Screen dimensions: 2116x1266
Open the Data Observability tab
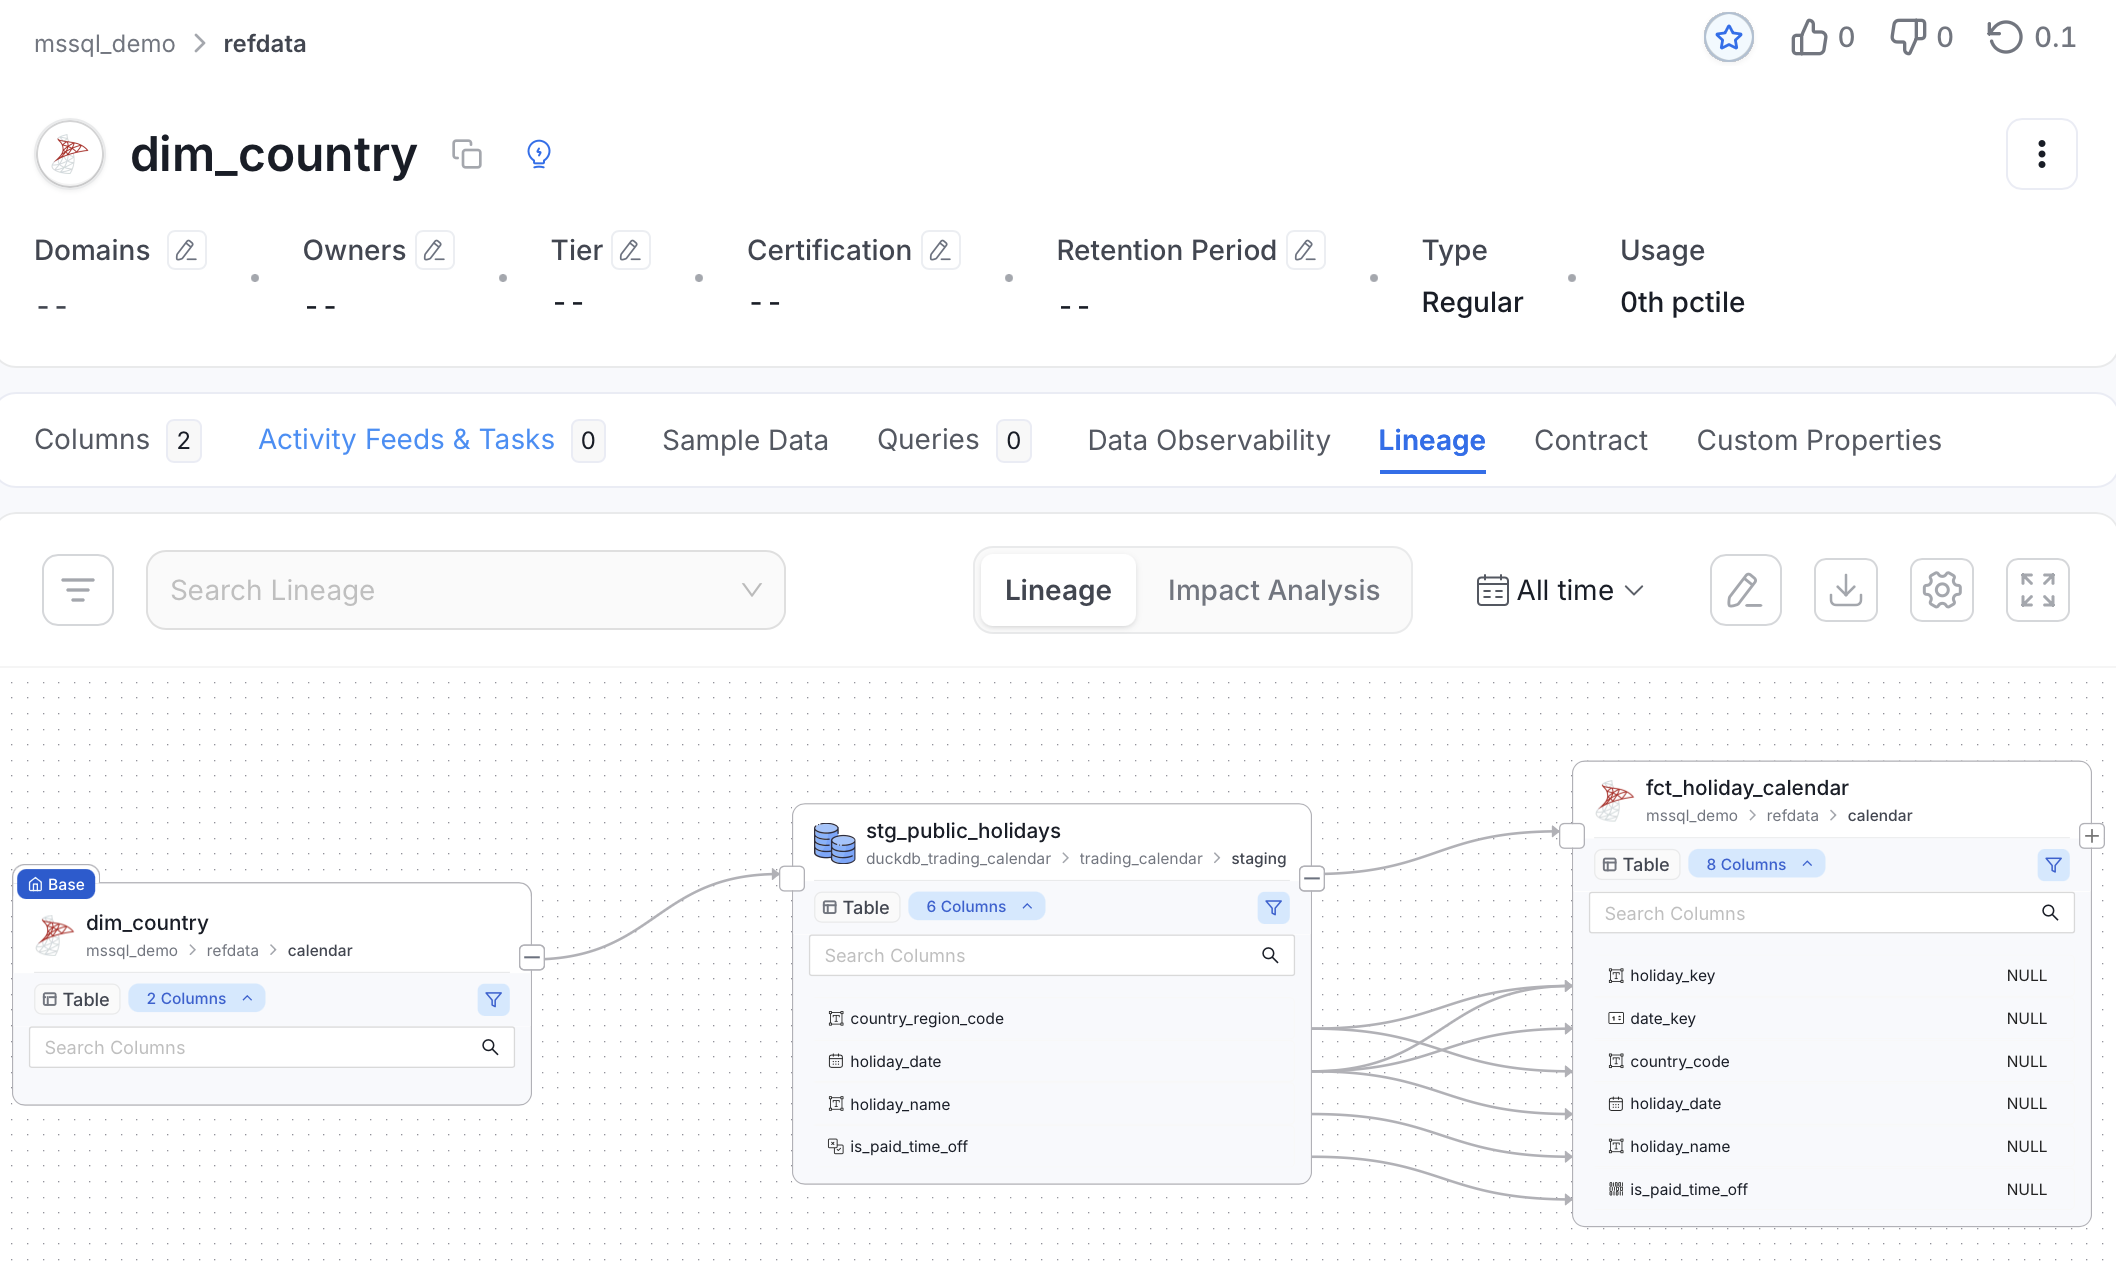point(1209,440)
